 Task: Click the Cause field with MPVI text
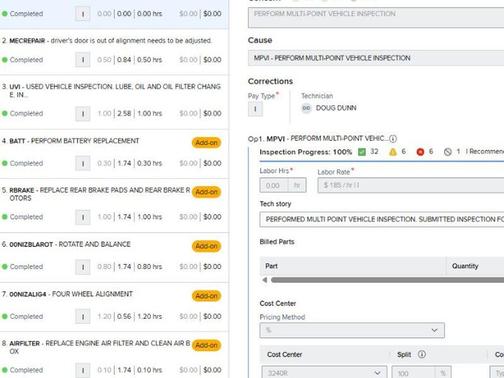(376, 58)
